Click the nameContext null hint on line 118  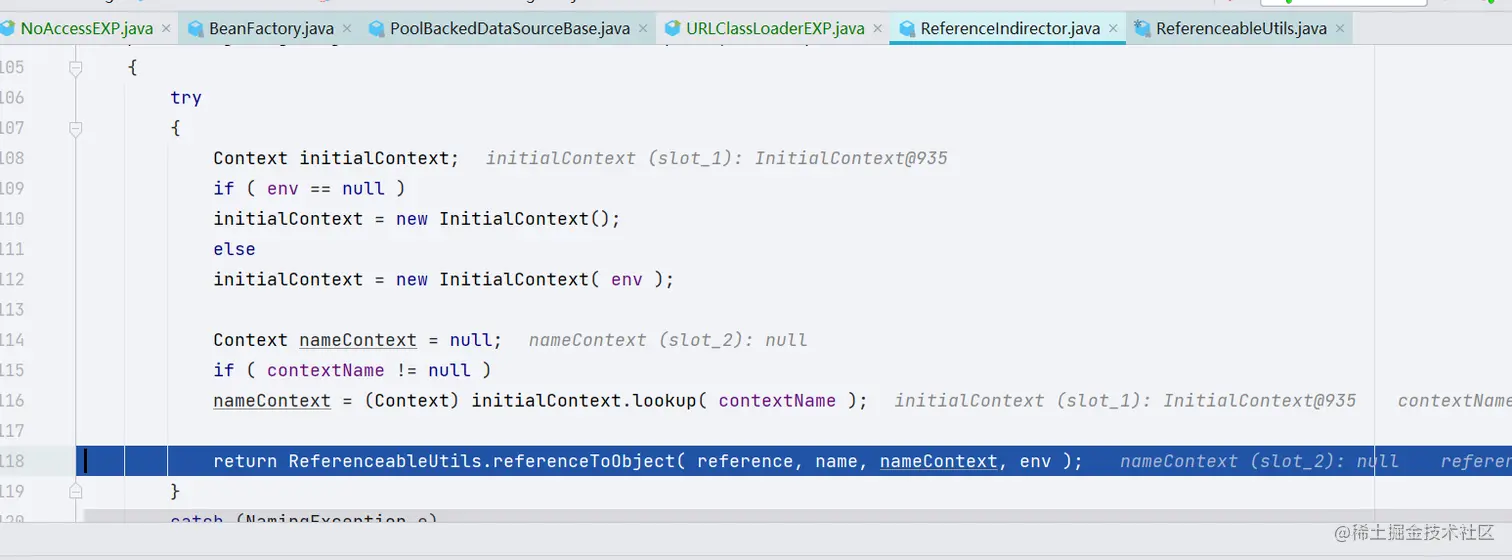coord(1260,461)
